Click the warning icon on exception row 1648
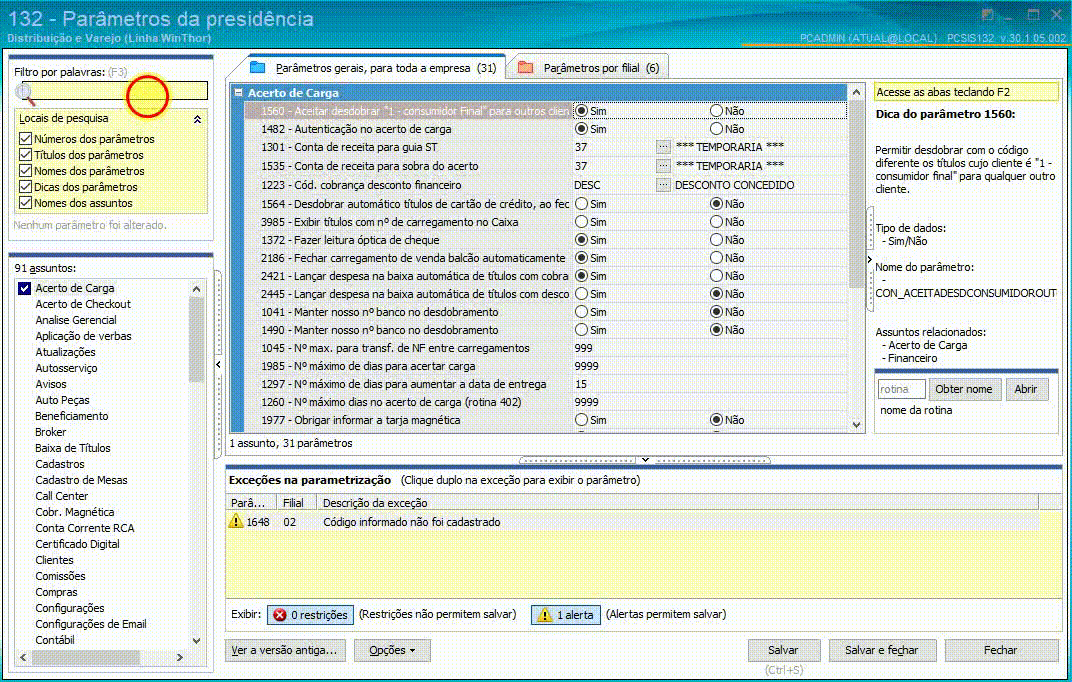The width and height of the screenshot is (1072, 682). (x=236, y=521)
